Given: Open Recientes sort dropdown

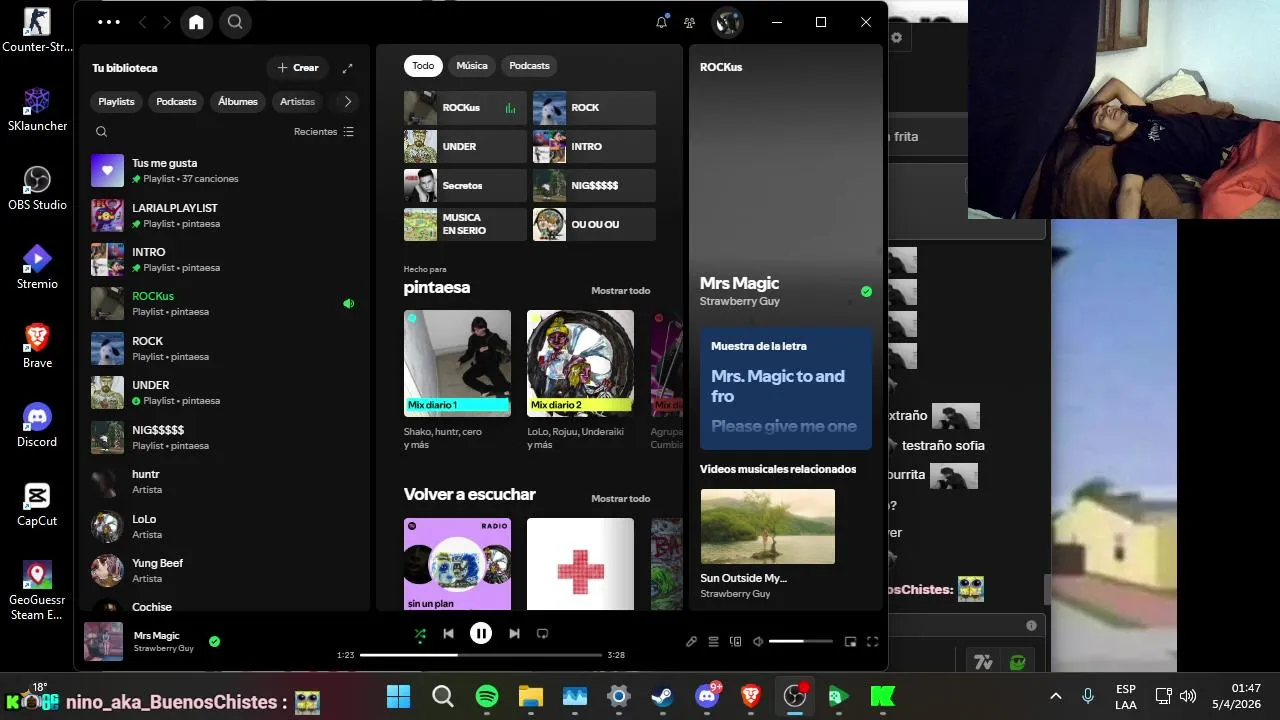Looking at the screenshot, I should pos(323,132).
